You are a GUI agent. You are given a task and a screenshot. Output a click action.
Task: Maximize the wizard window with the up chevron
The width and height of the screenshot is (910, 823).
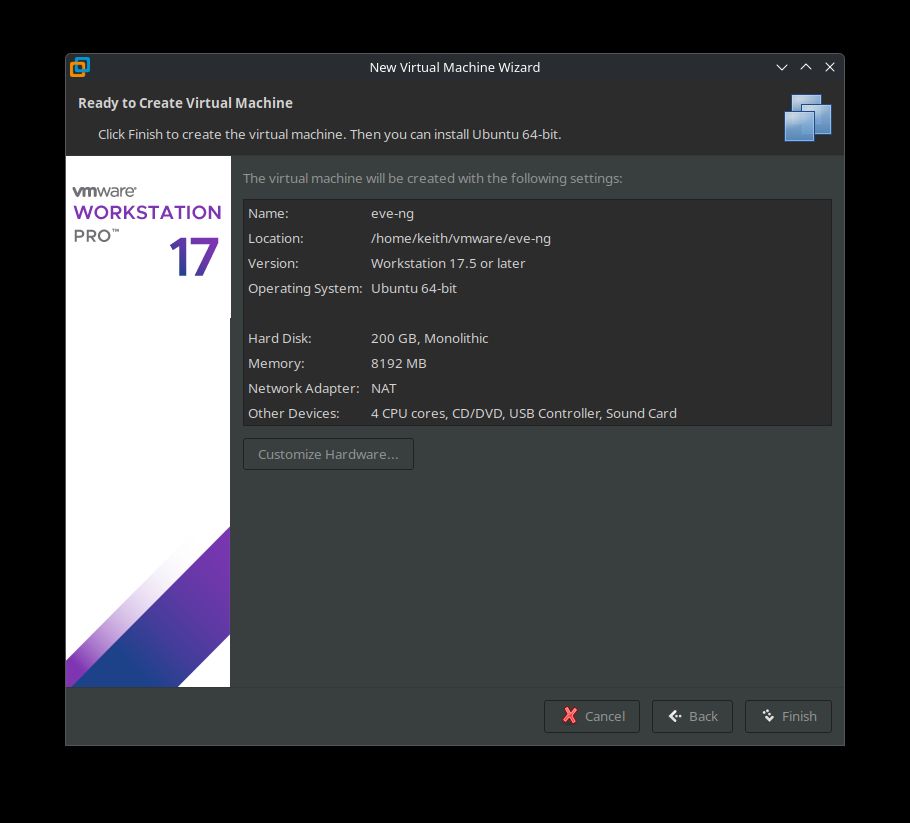[806, 67]
